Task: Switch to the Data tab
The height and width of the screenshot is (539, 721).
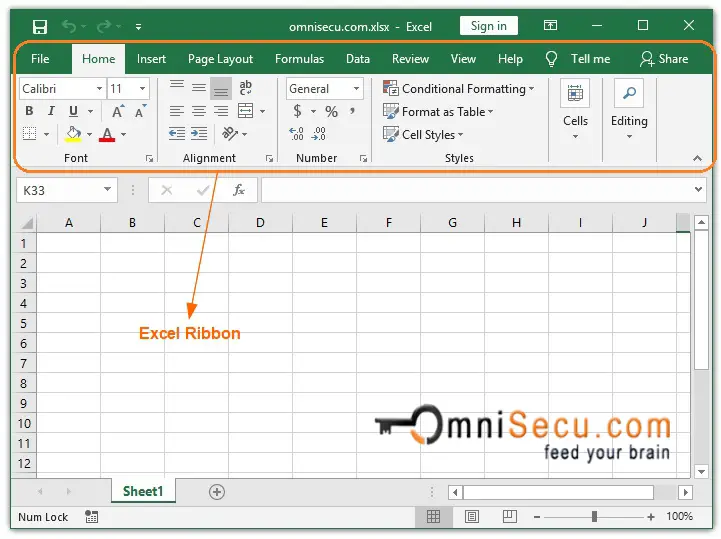Action: [358, 59]
